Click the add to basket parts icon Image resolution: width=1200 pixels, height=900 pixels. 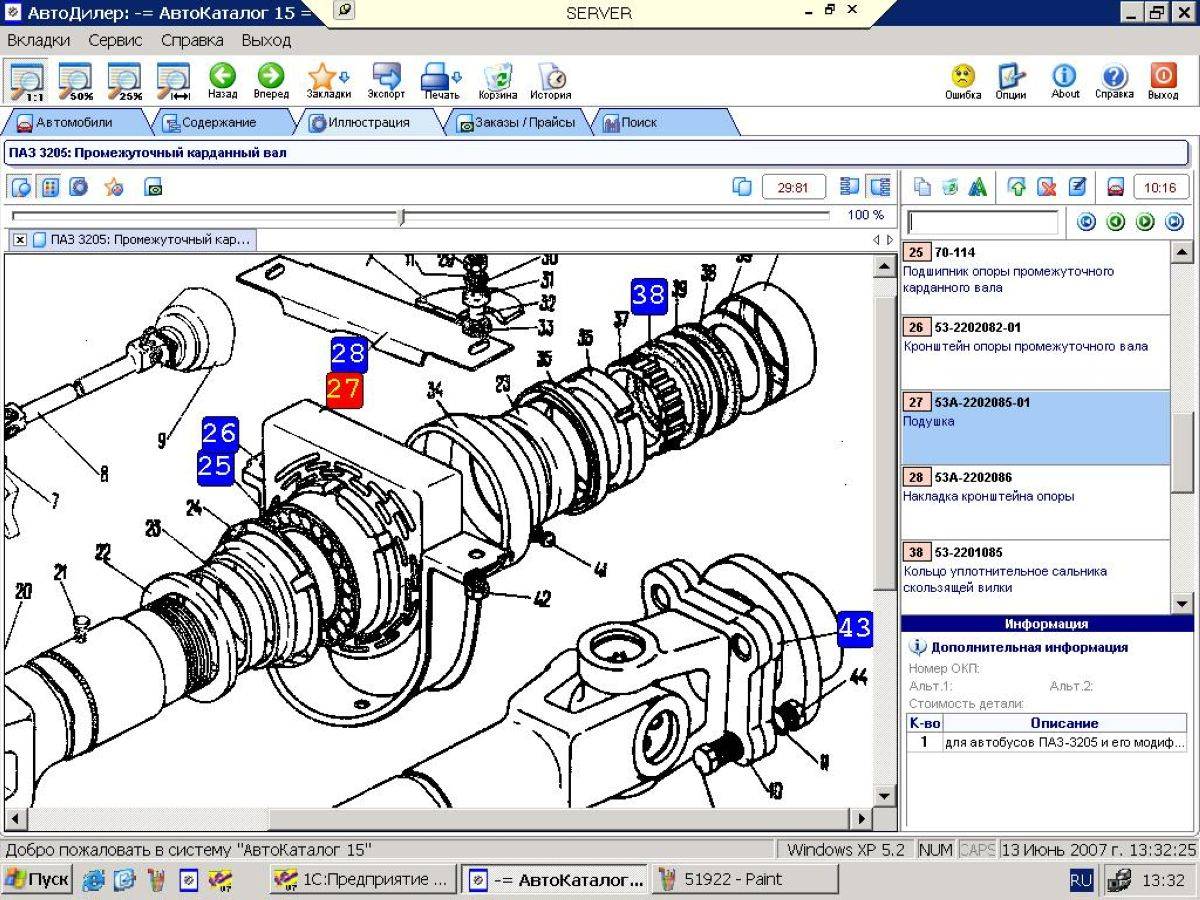pos(950,187)
